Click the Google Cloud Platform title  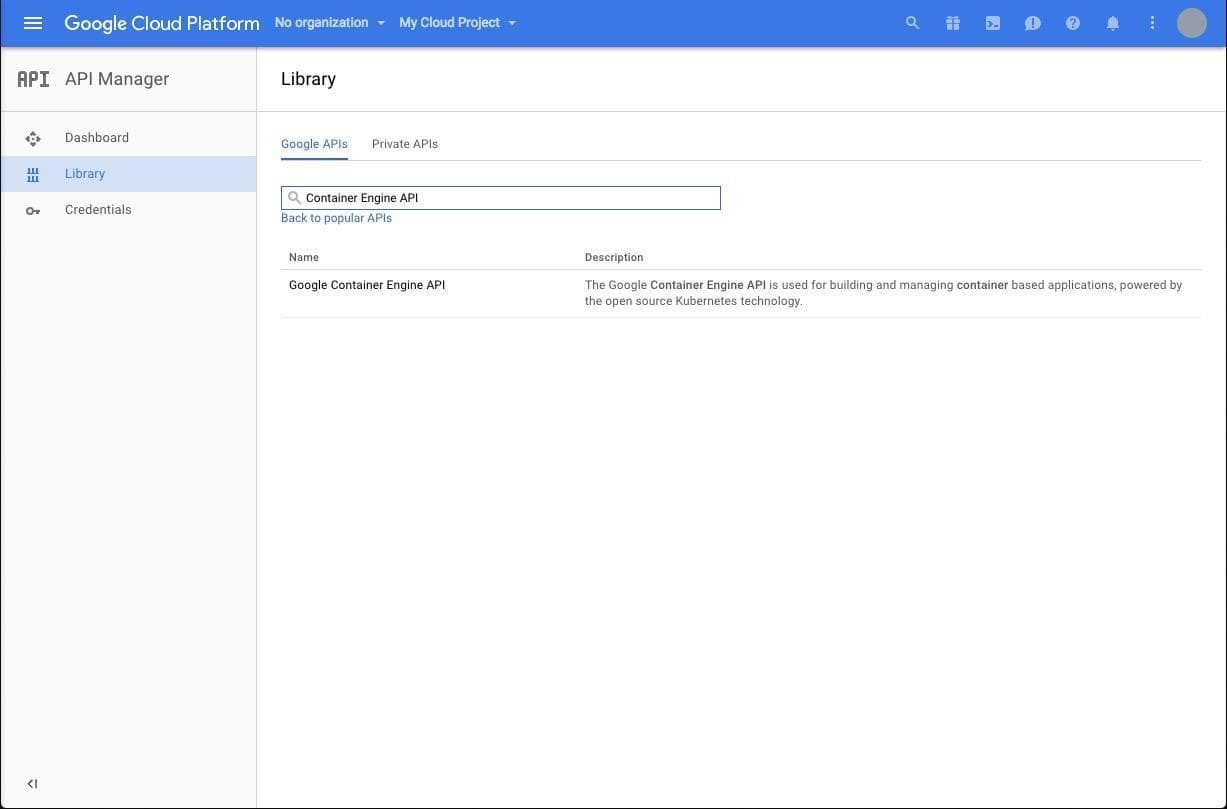pos(162,23)
